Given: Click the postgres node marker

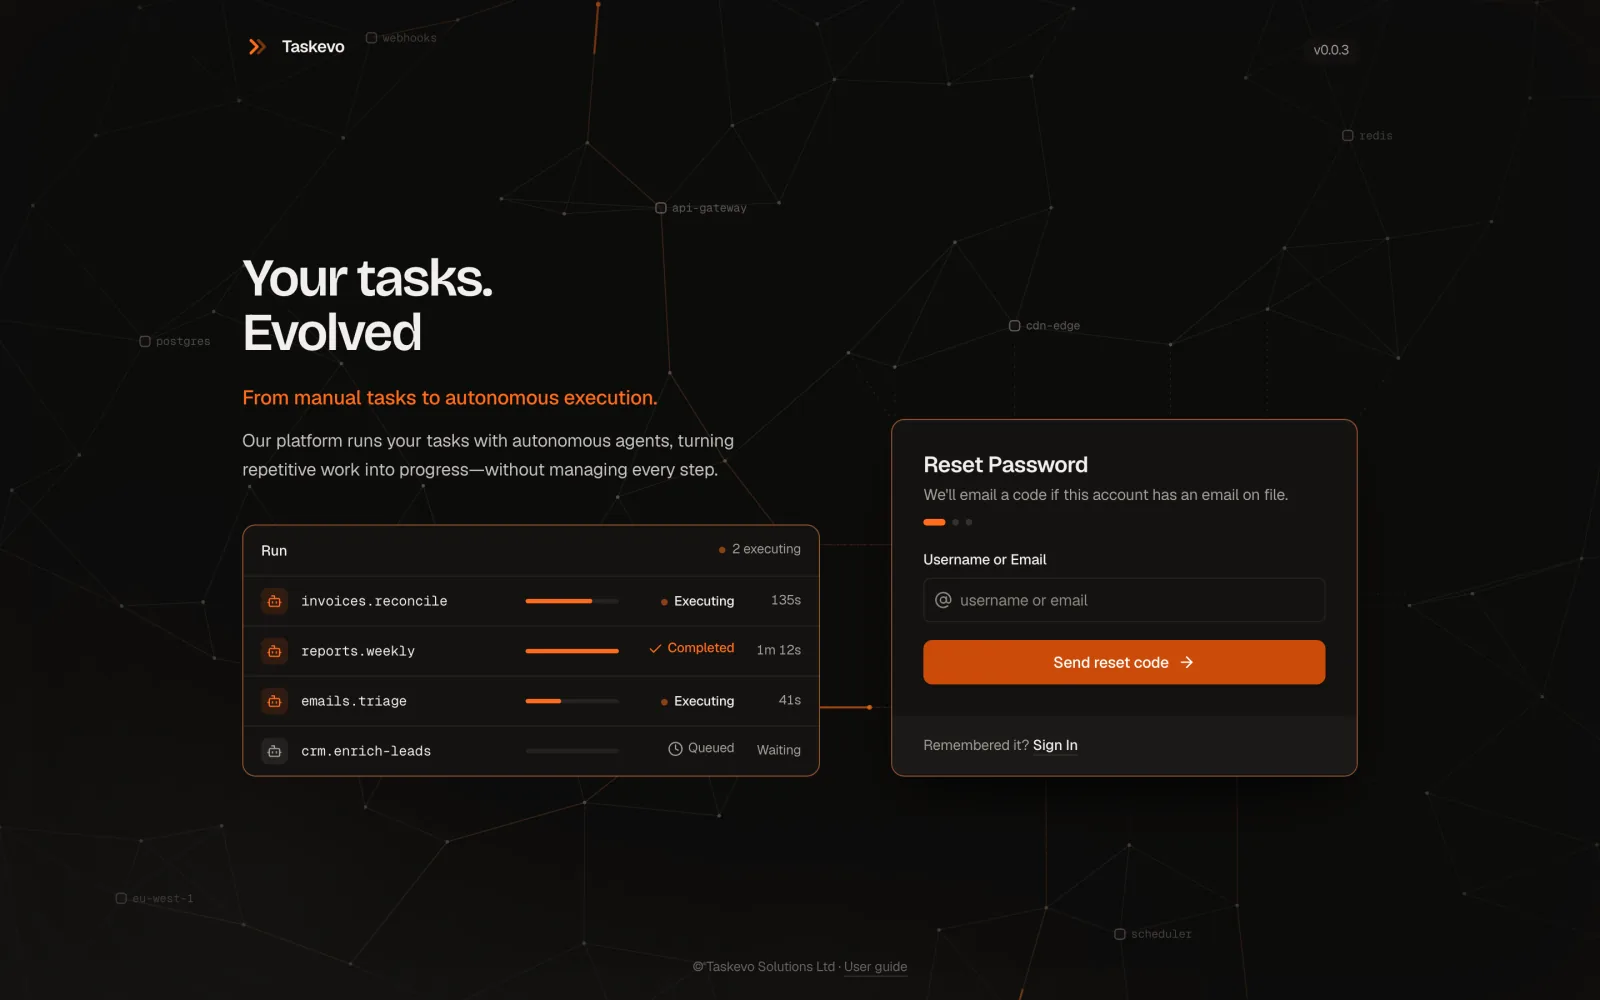Looking at the screenshot, I should point(145,342).
